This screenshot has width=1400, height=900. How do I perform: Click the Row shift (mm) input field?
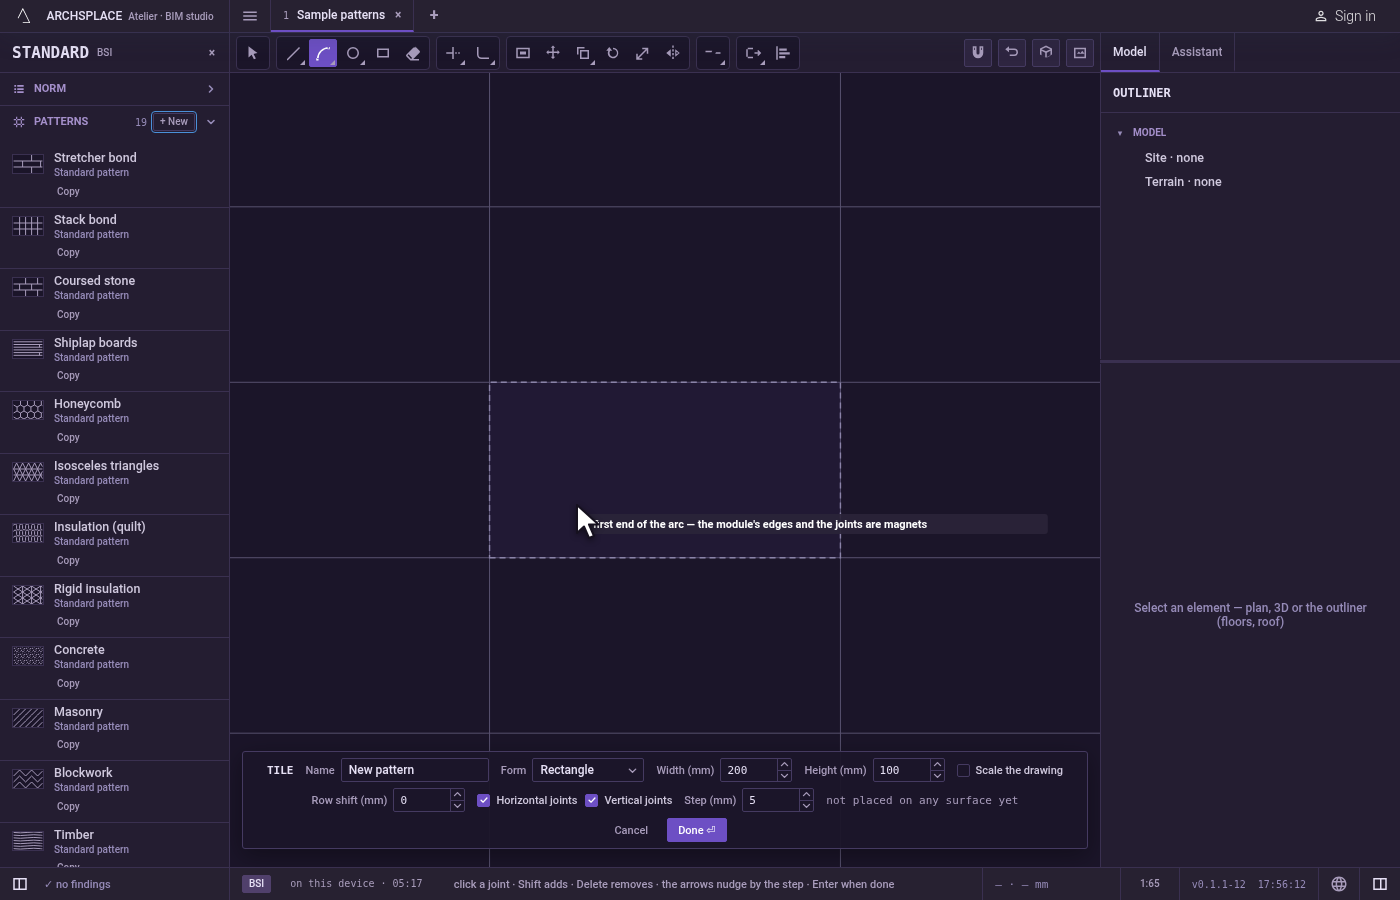pyautogui.click(x=422, y=800)
